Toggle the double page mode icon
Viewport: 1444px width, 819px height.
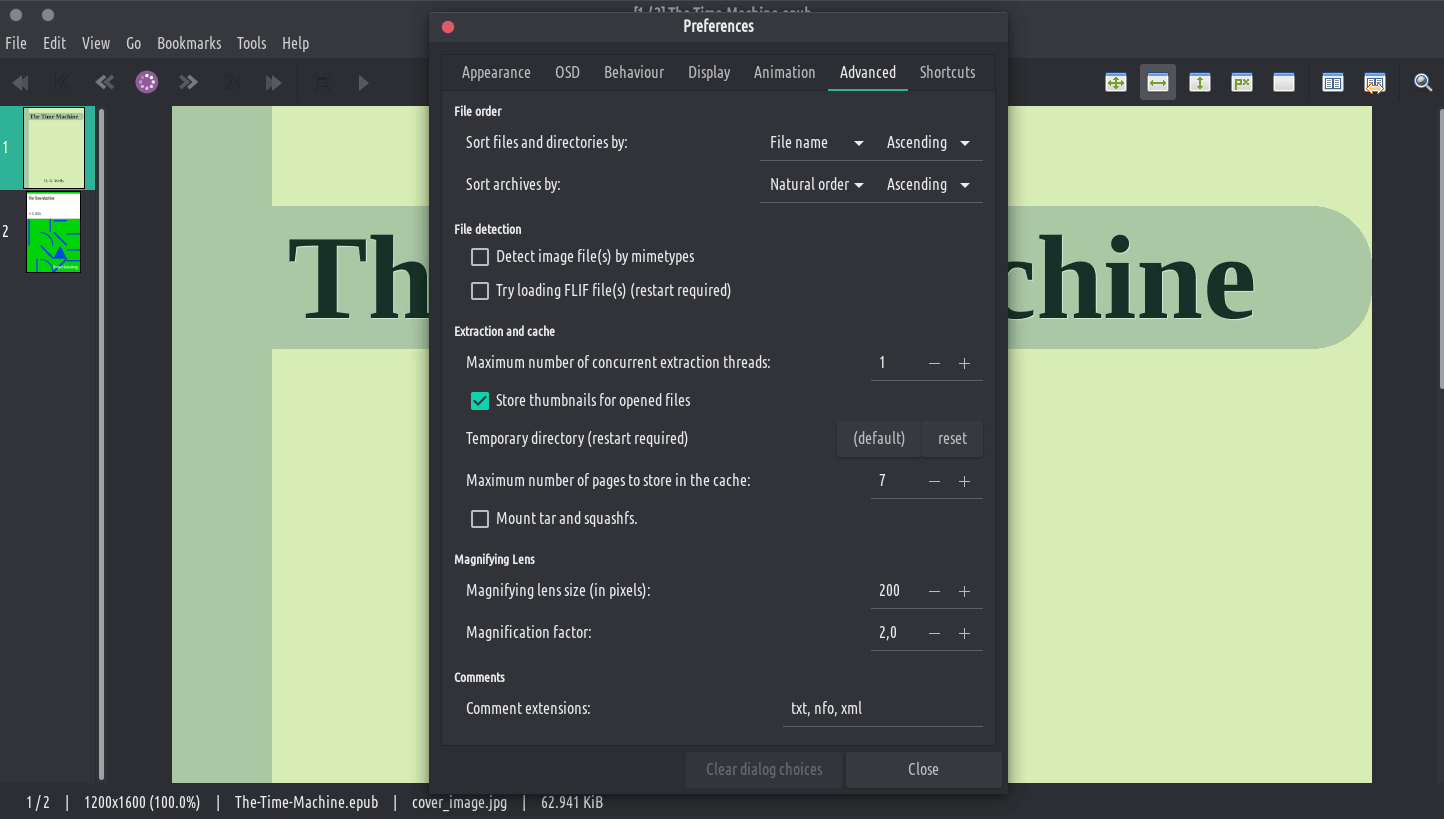point(1333,83)
